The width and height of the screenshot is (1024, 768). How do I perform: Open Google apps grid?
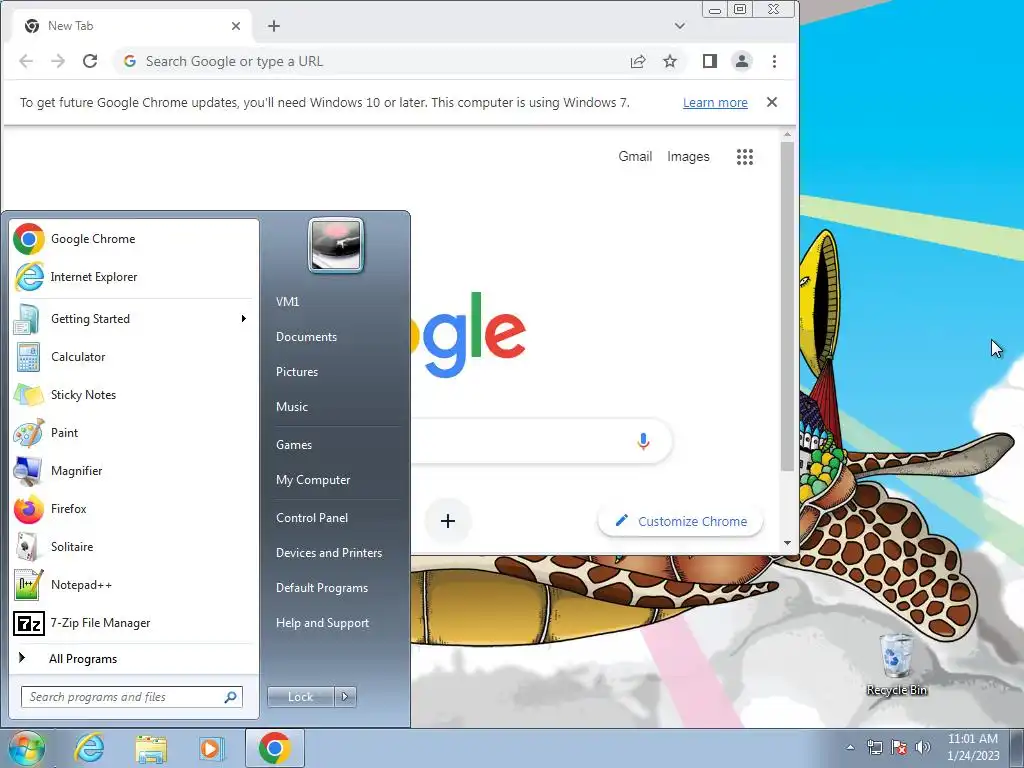[745, 157]
